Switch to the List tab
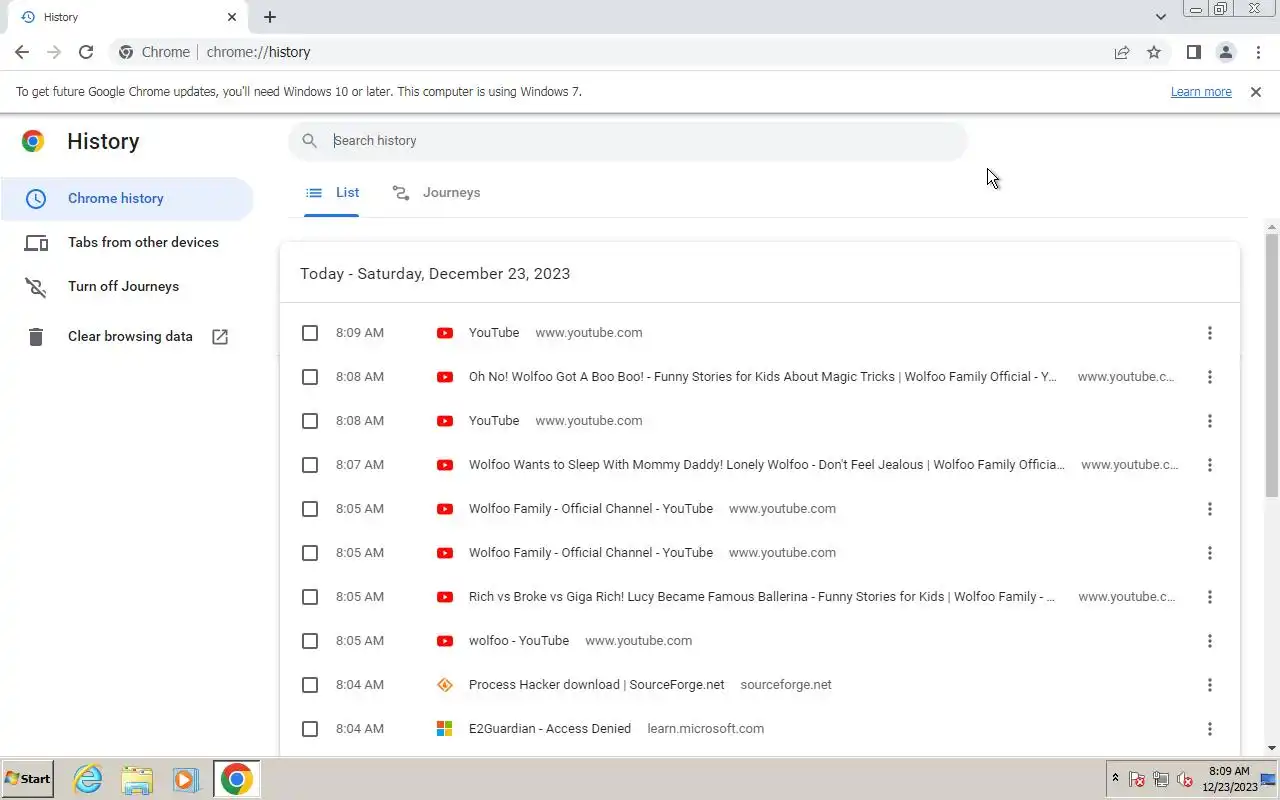This screenshot has height=800, width=1280. [332, 193]
